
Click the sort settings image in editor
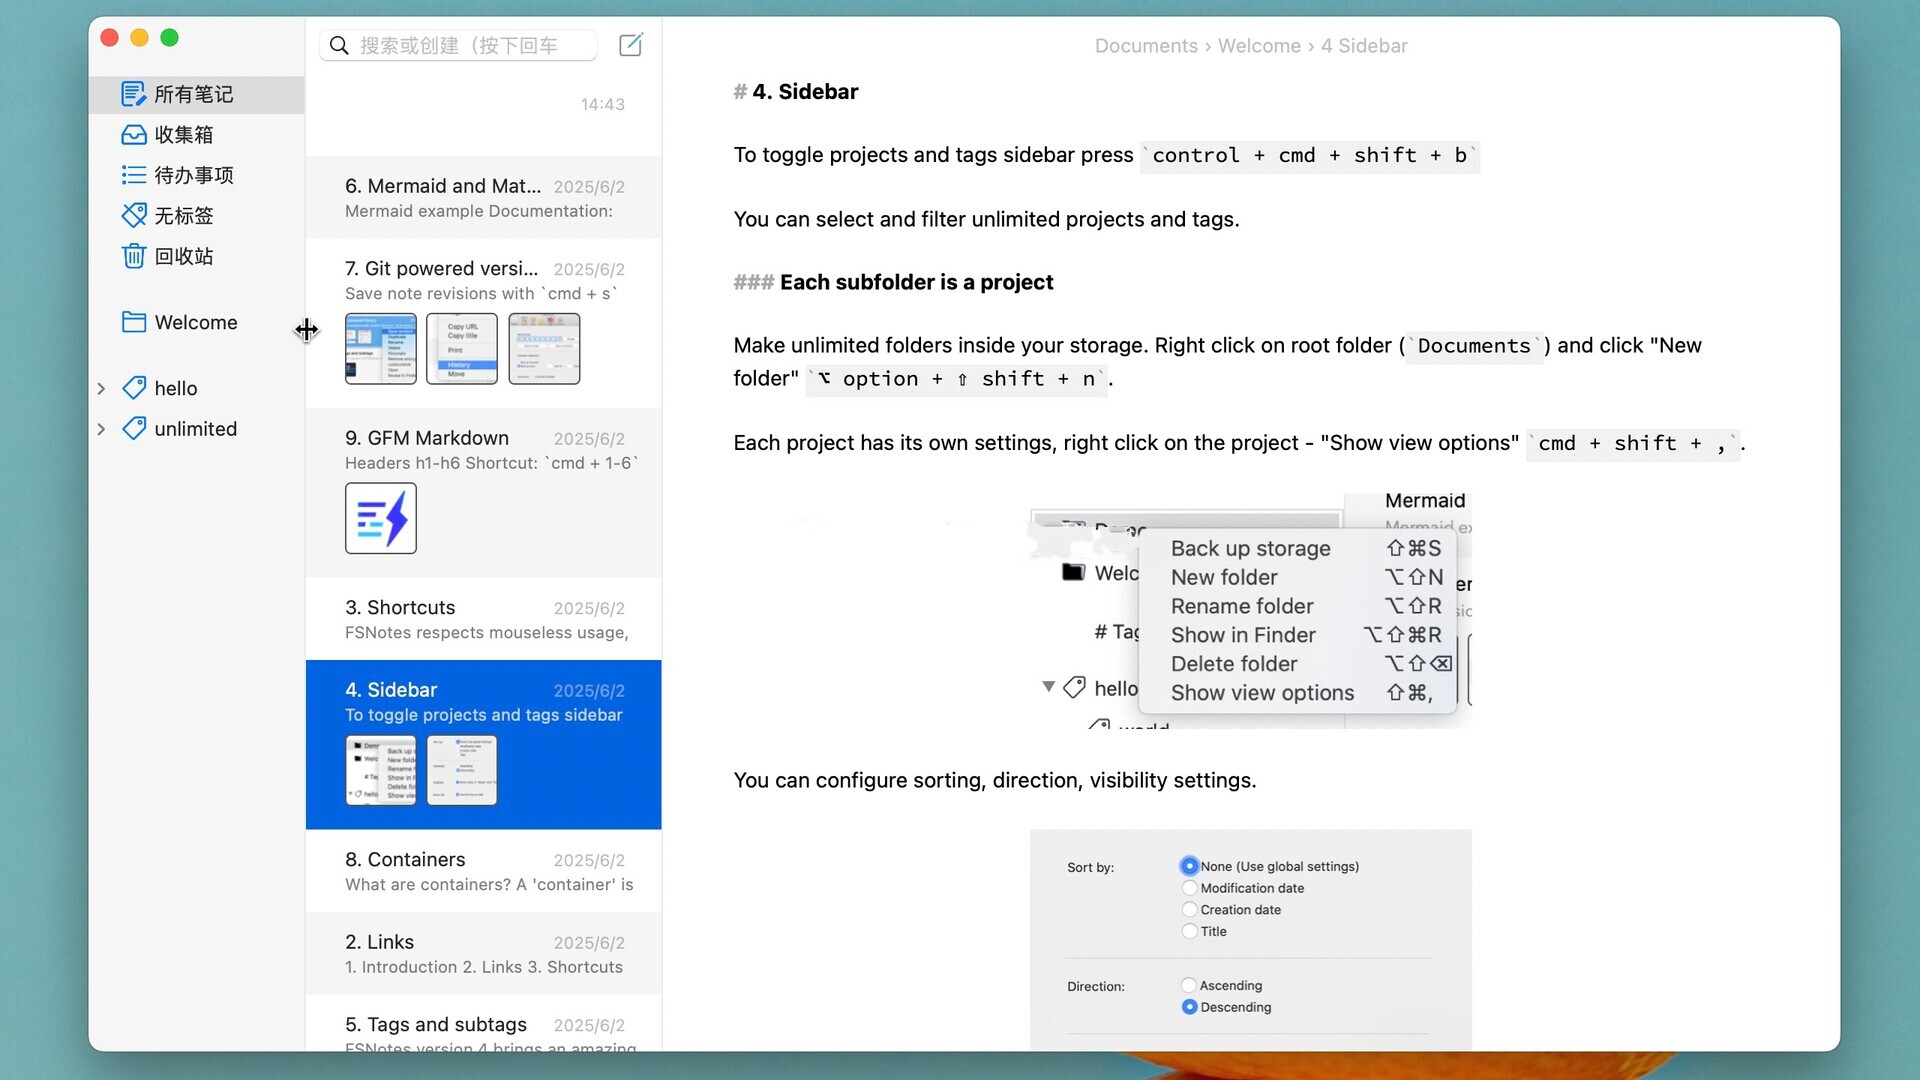pyautogui.click(x=1250, y=940)
